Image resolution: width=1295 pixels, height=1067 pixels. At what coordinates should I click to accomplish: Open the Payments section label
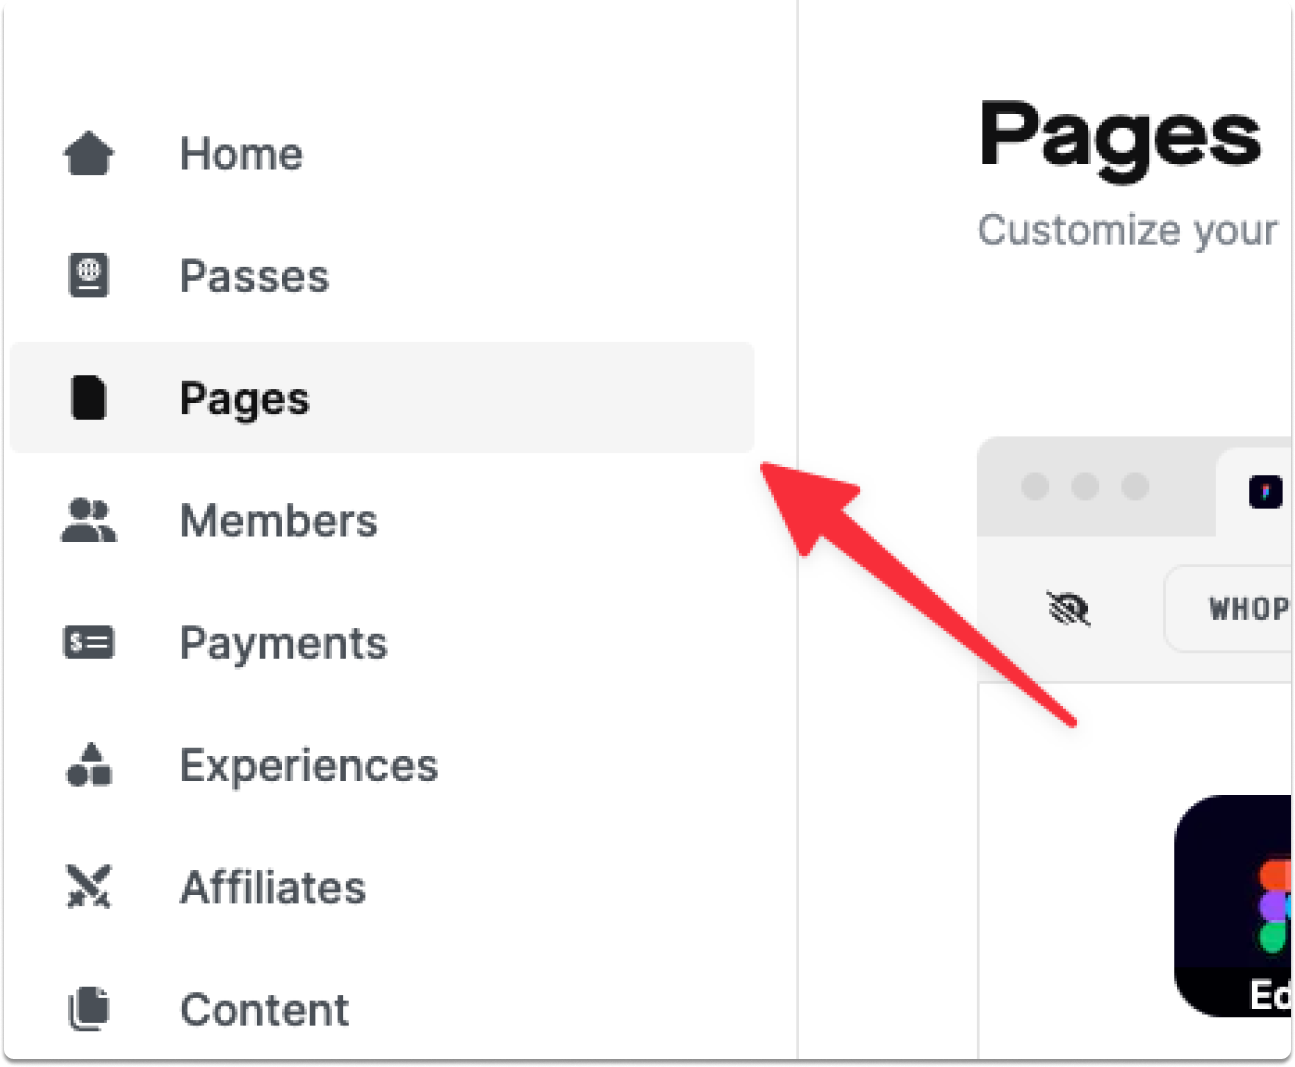coord(283,643)
